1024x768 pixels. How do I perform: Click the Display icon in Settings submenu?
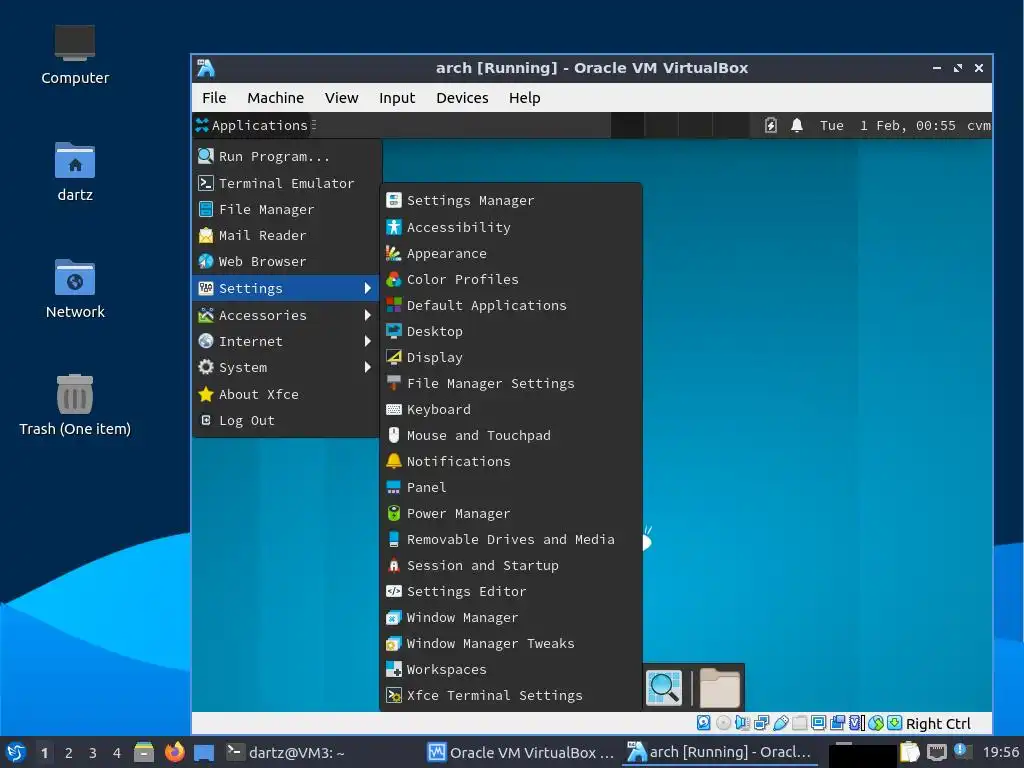click(394, 357)
